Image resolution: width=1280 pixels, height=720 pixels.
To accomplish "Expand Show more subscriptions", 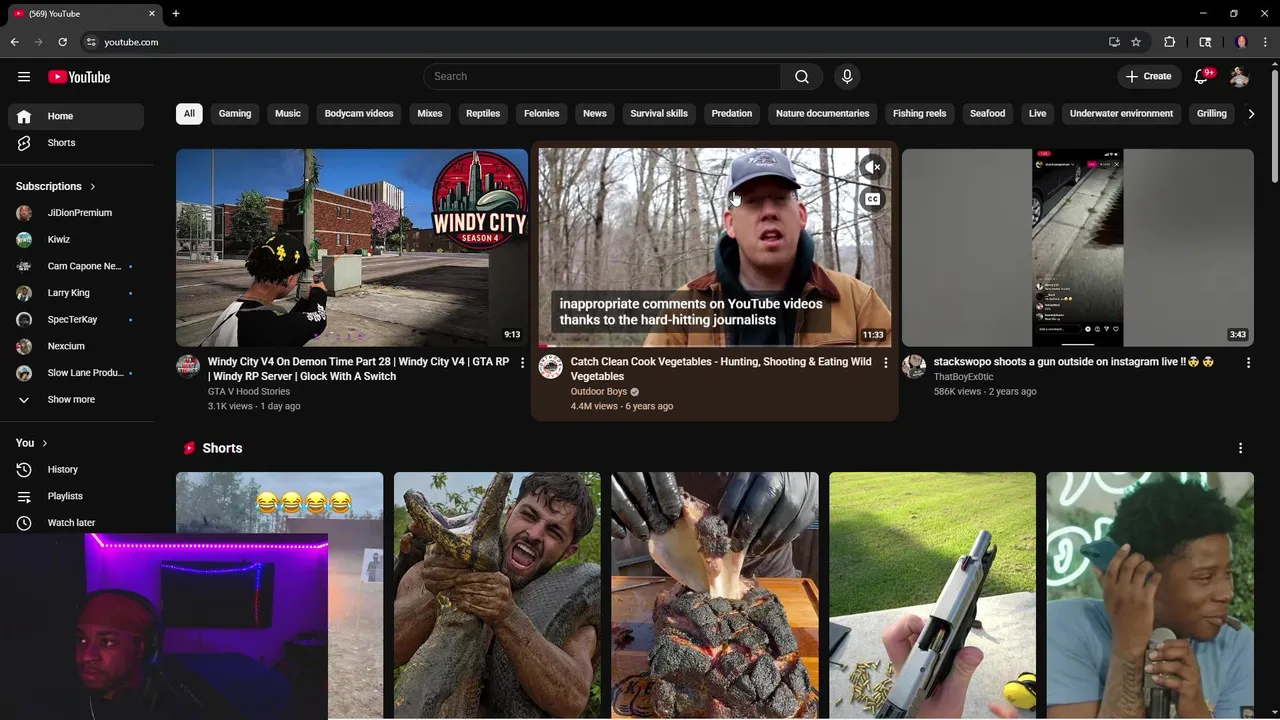I will (76, 400).
